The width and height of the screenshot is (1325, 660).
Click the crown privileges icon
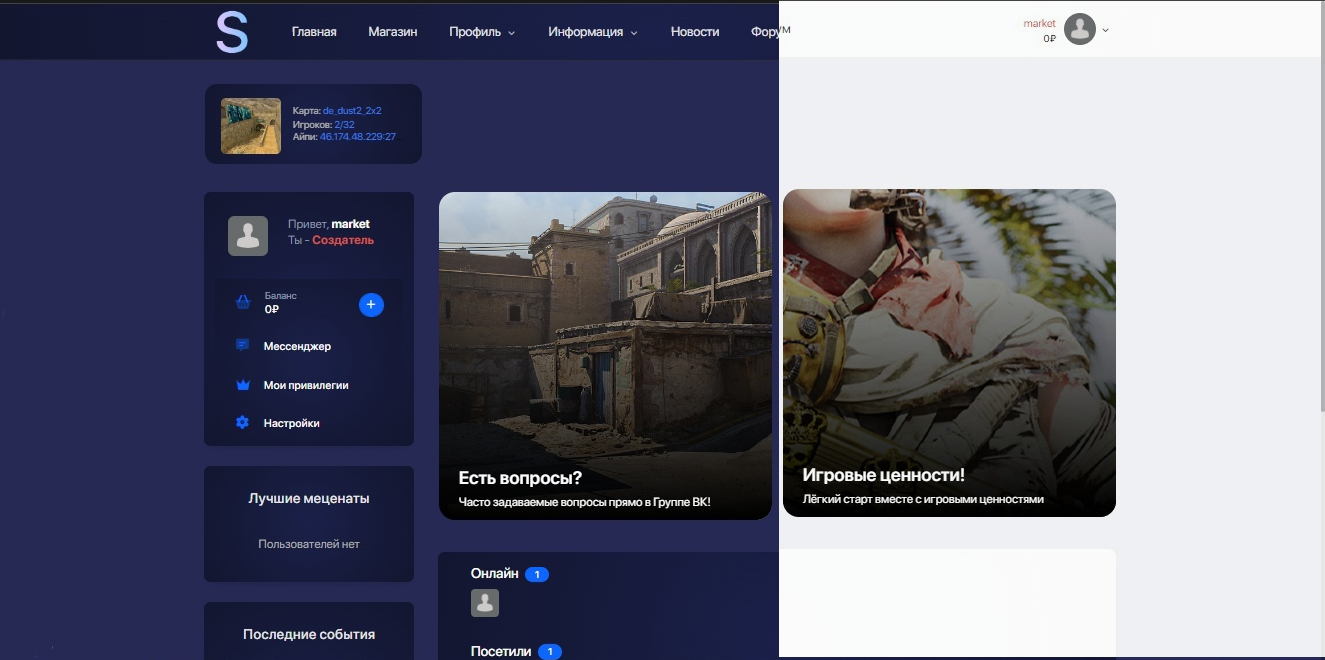tap(242, 384)
